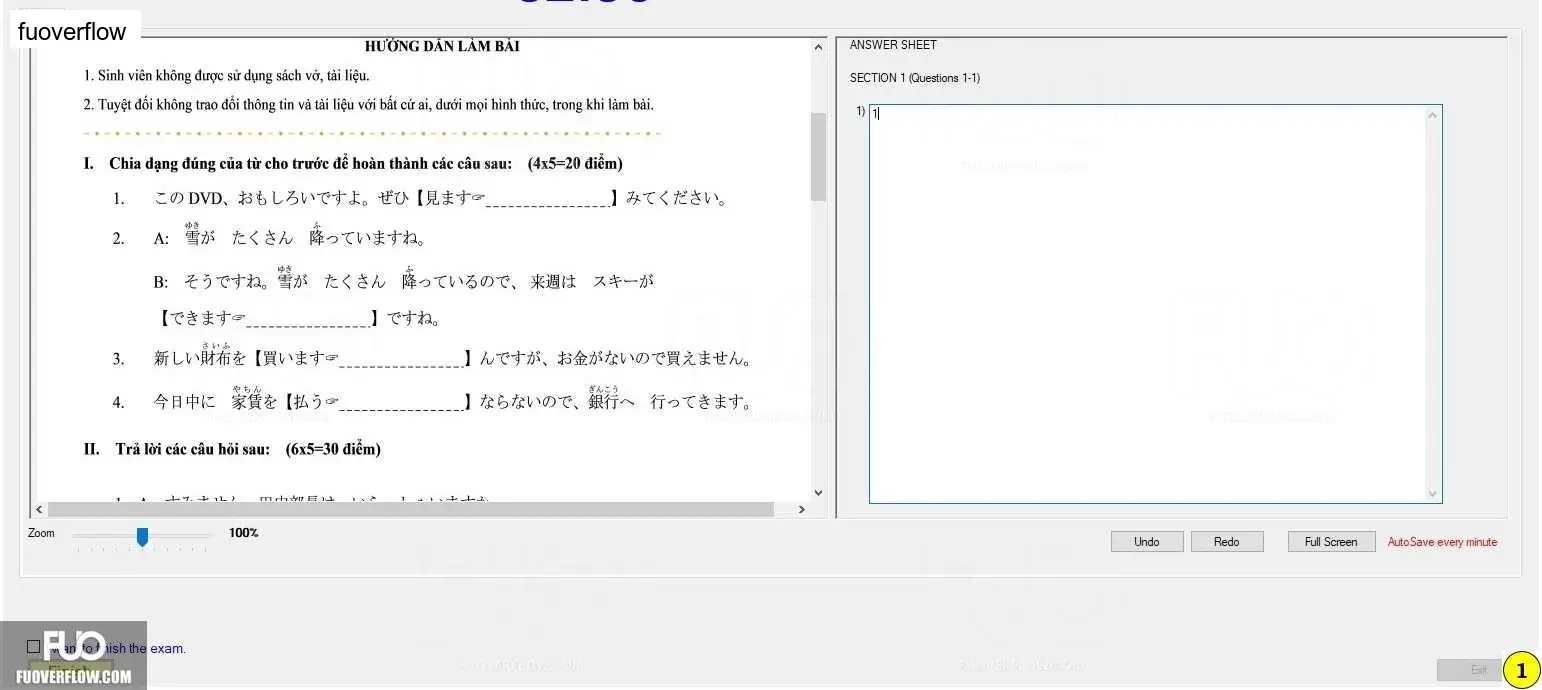Click the 'ANSWER SHEET' label
This screenshot has height=690, width=1542.
click(893, 45)
